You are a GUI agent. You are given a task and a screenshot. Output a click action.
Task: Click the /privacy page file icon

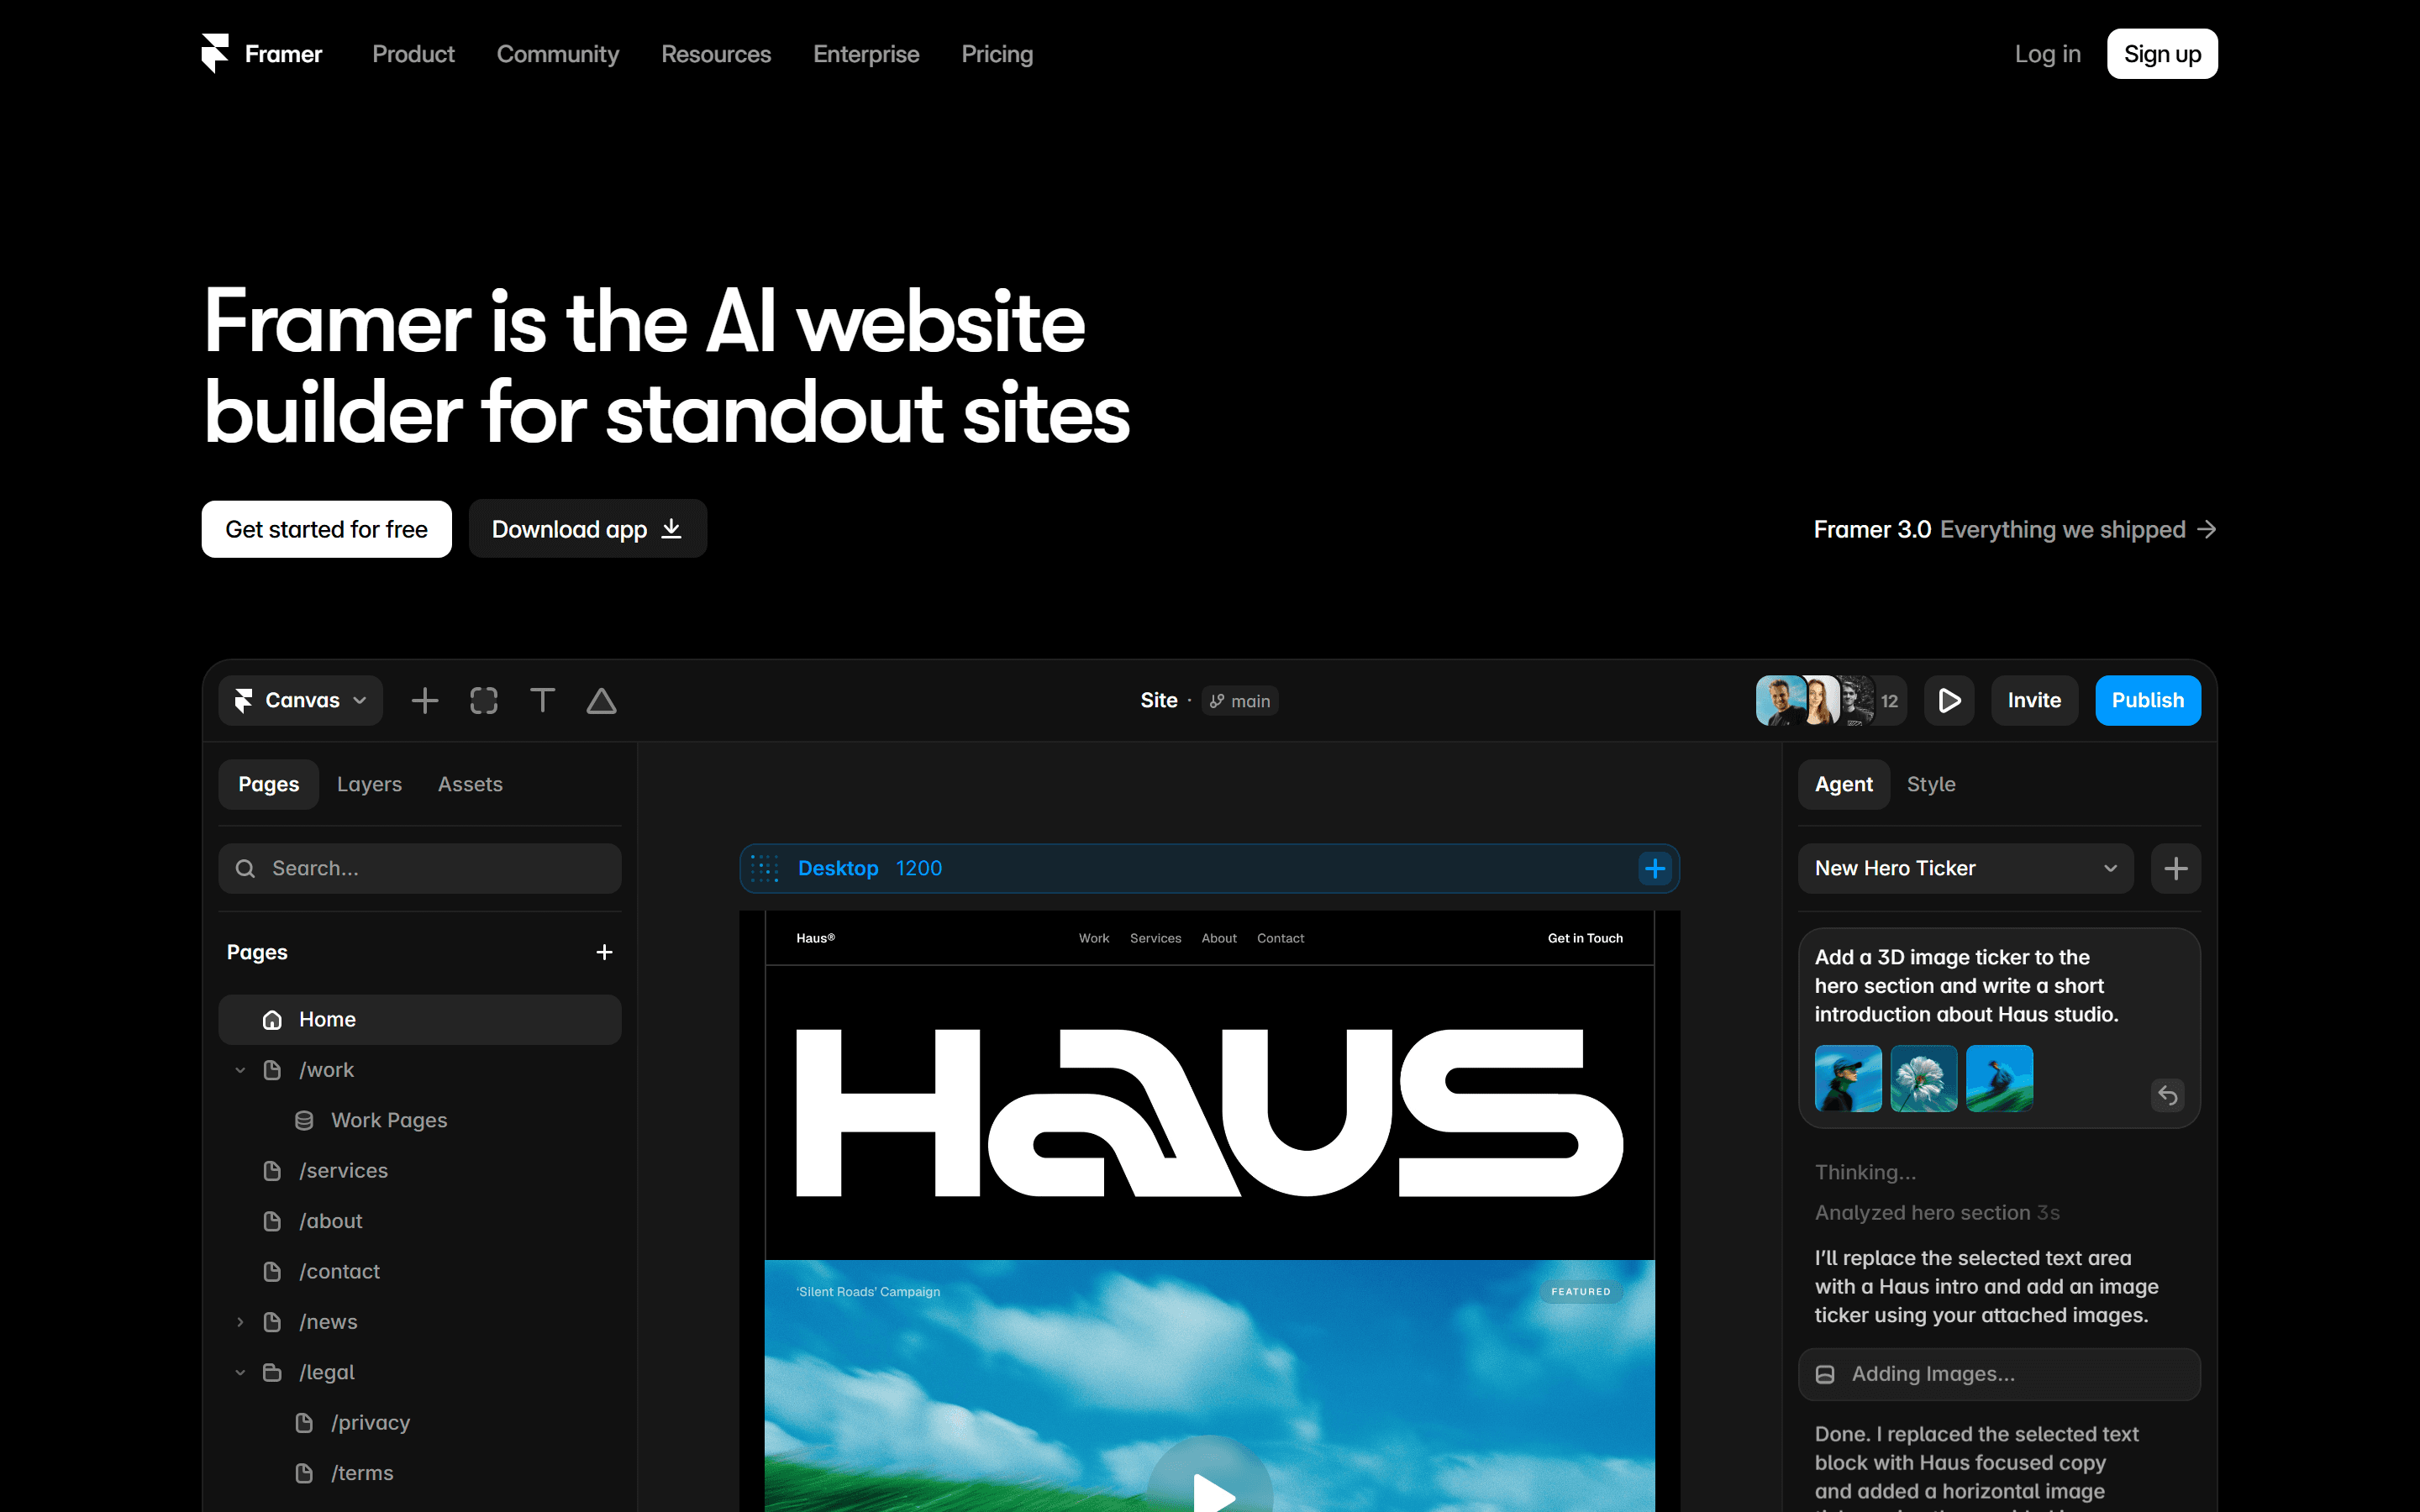point(304,1423)
